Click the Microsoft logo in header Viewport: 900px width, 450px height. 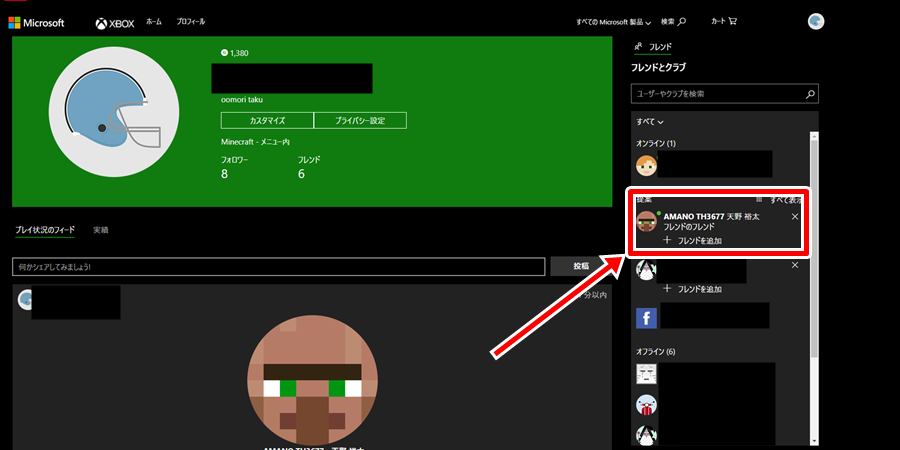click(x=36, y=22)
